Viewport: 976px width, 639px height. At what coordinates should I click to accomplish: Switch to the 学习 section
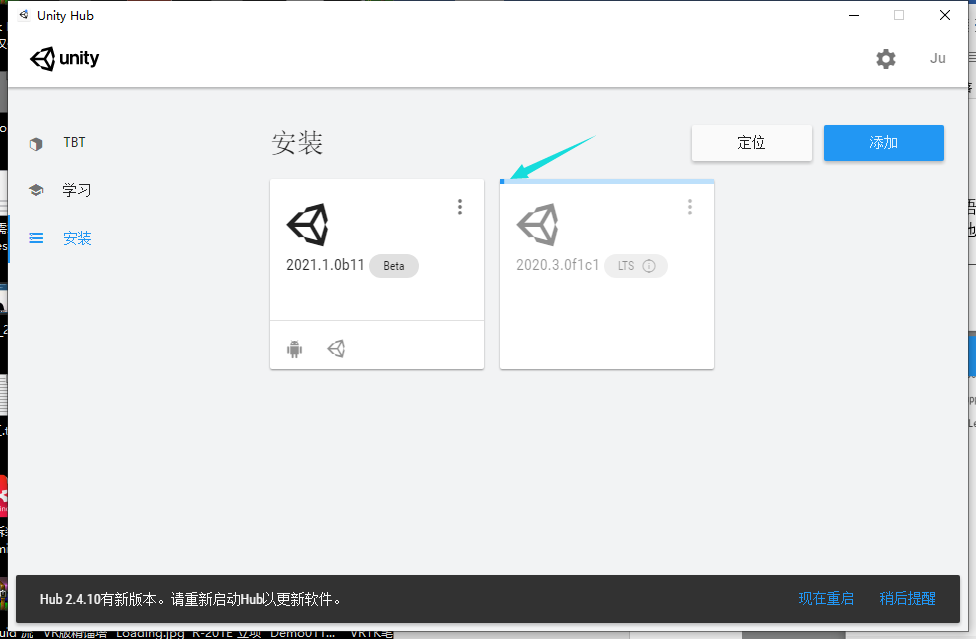coord(77,190)
